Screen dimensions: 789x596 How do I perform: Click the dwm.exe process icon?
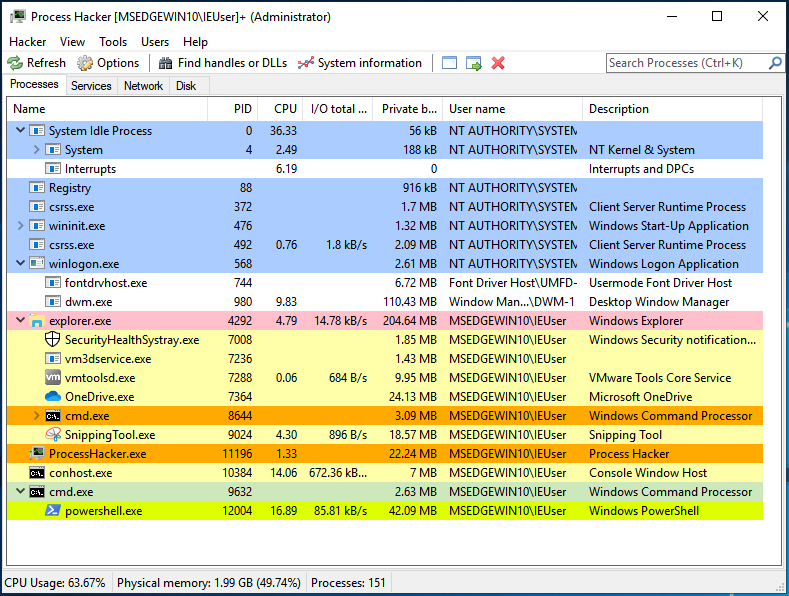(53, 302)
